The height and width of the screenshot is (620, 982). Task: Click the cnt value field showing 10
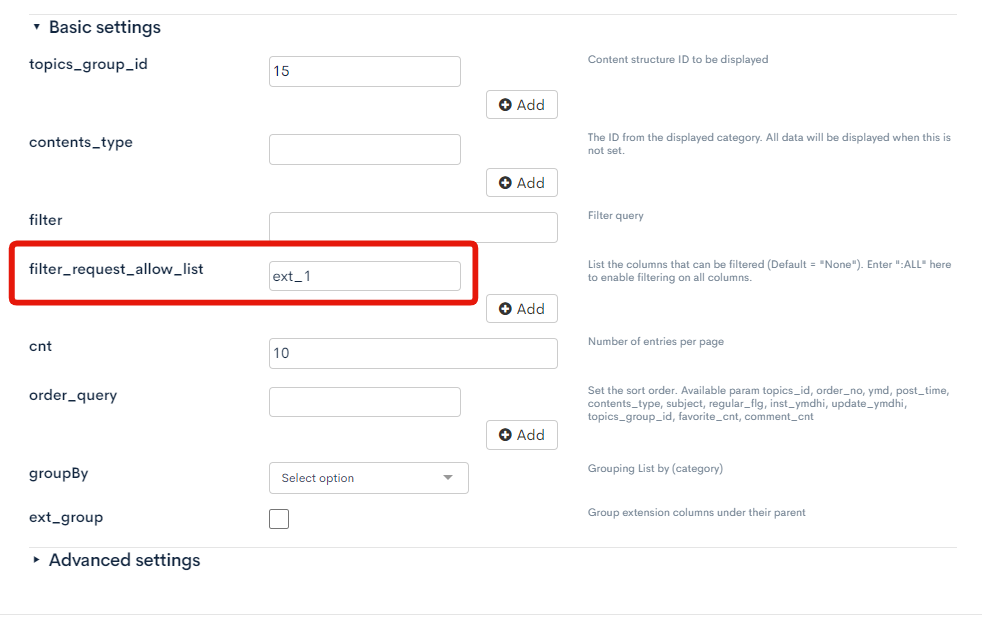pos(413,353)
